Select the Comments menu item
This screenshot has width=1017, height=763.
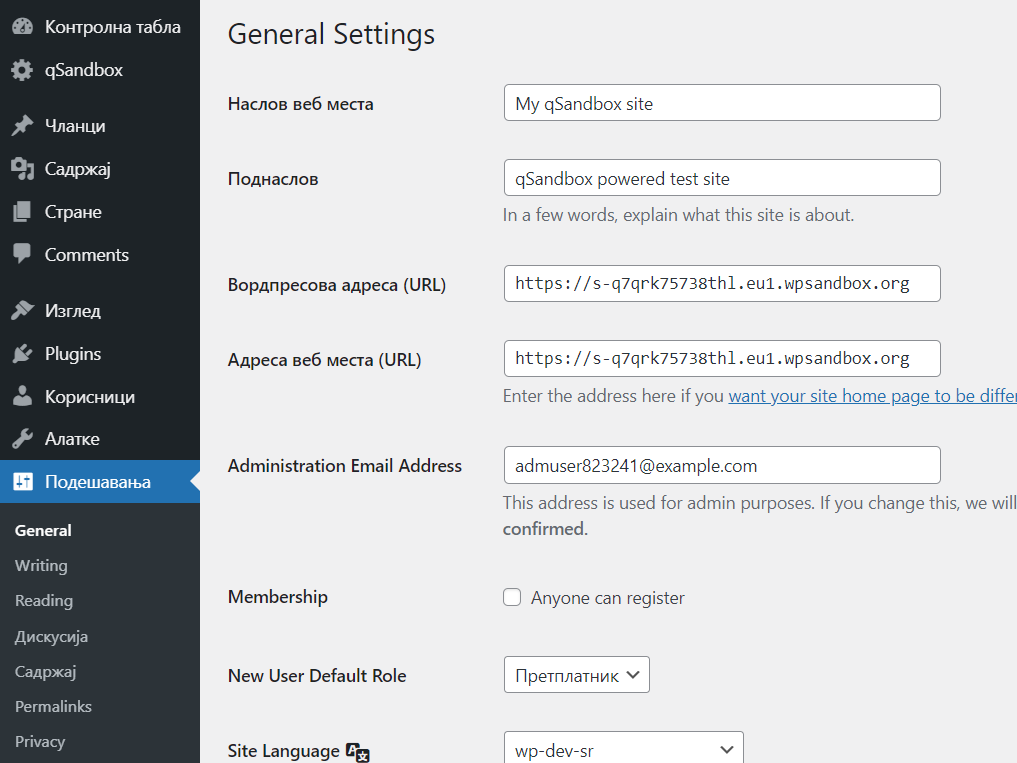coord(100,254)
